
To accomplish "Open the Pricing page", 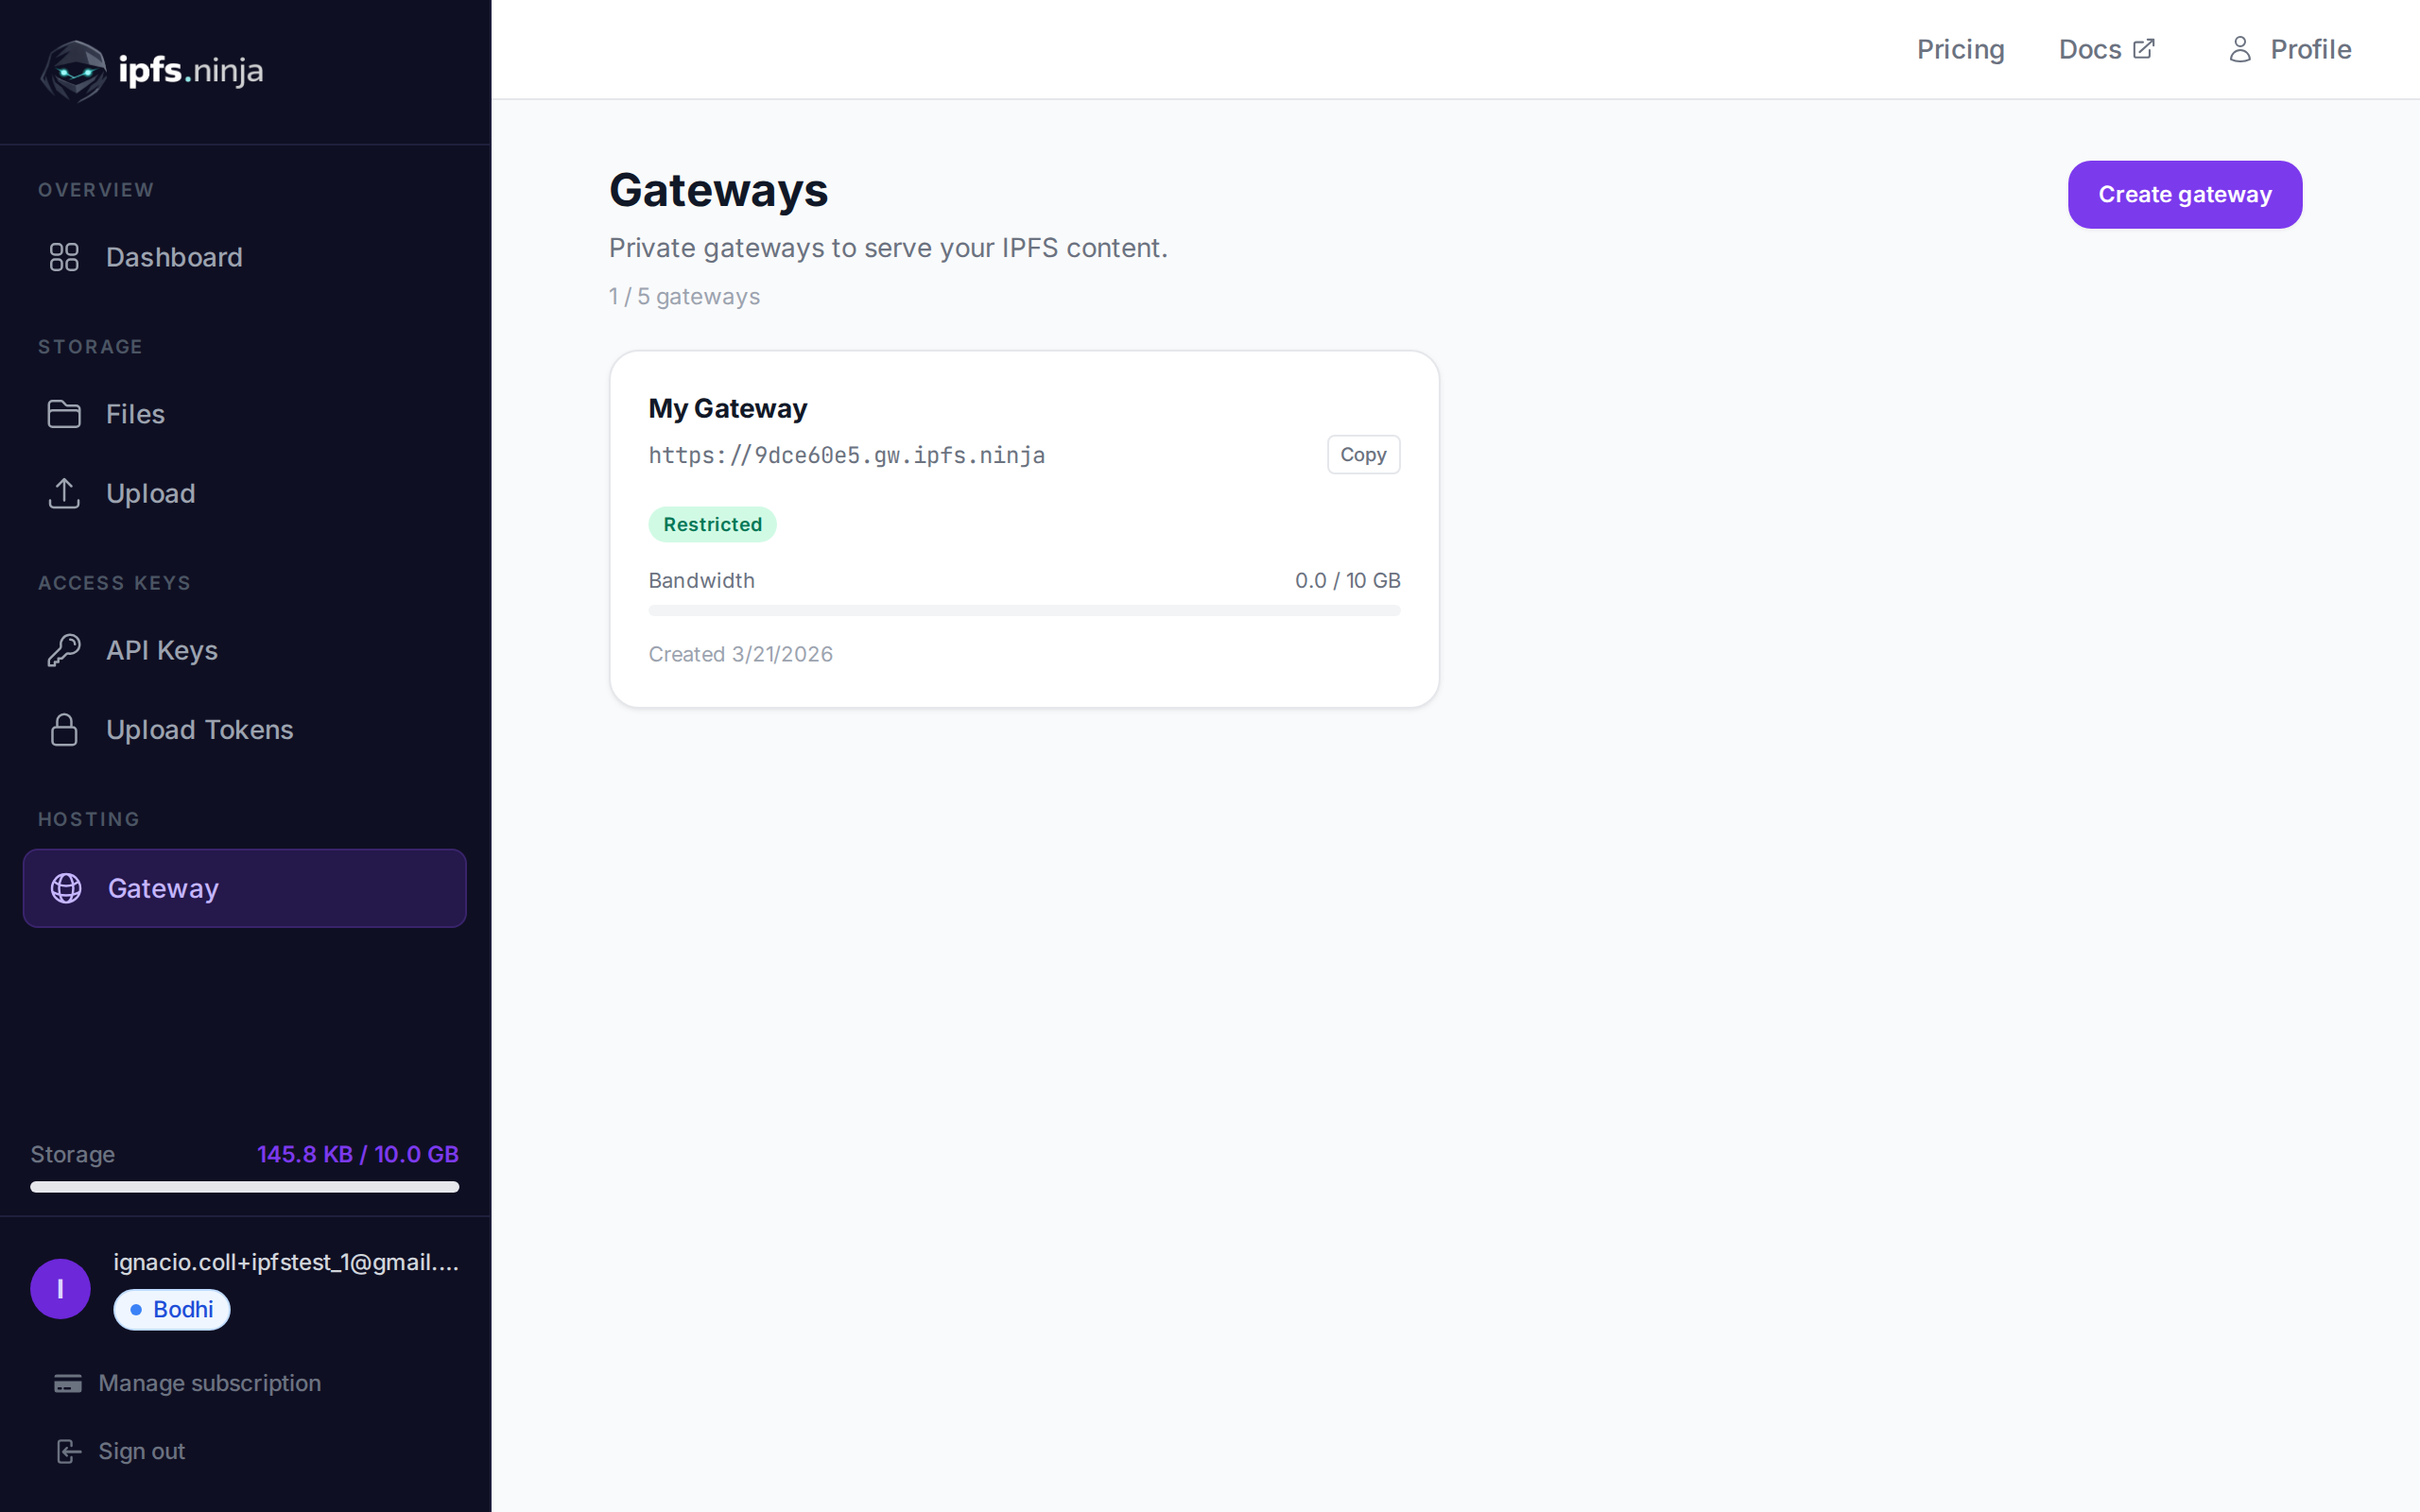I will tap(1960, 49).
